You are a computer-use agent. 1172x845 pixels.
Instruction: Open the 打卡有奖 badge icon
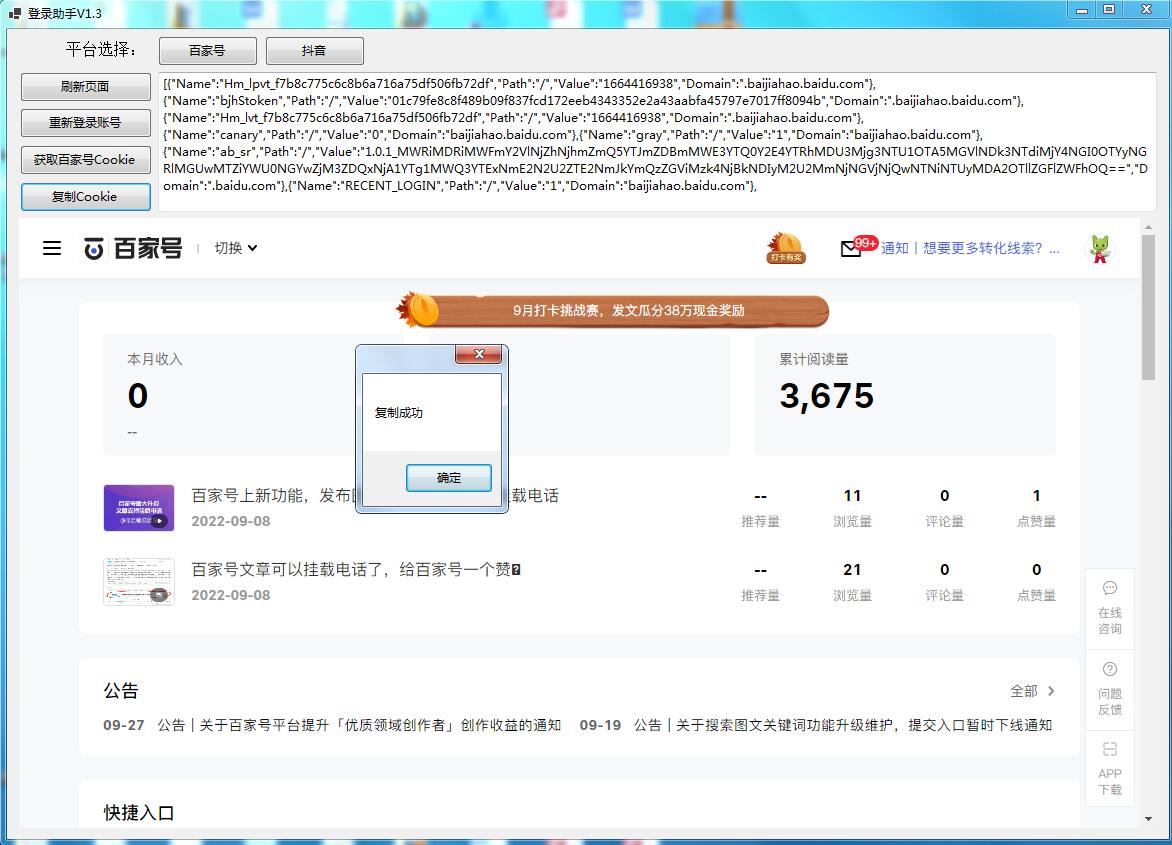pyautogui.click(x=786, y=248)
